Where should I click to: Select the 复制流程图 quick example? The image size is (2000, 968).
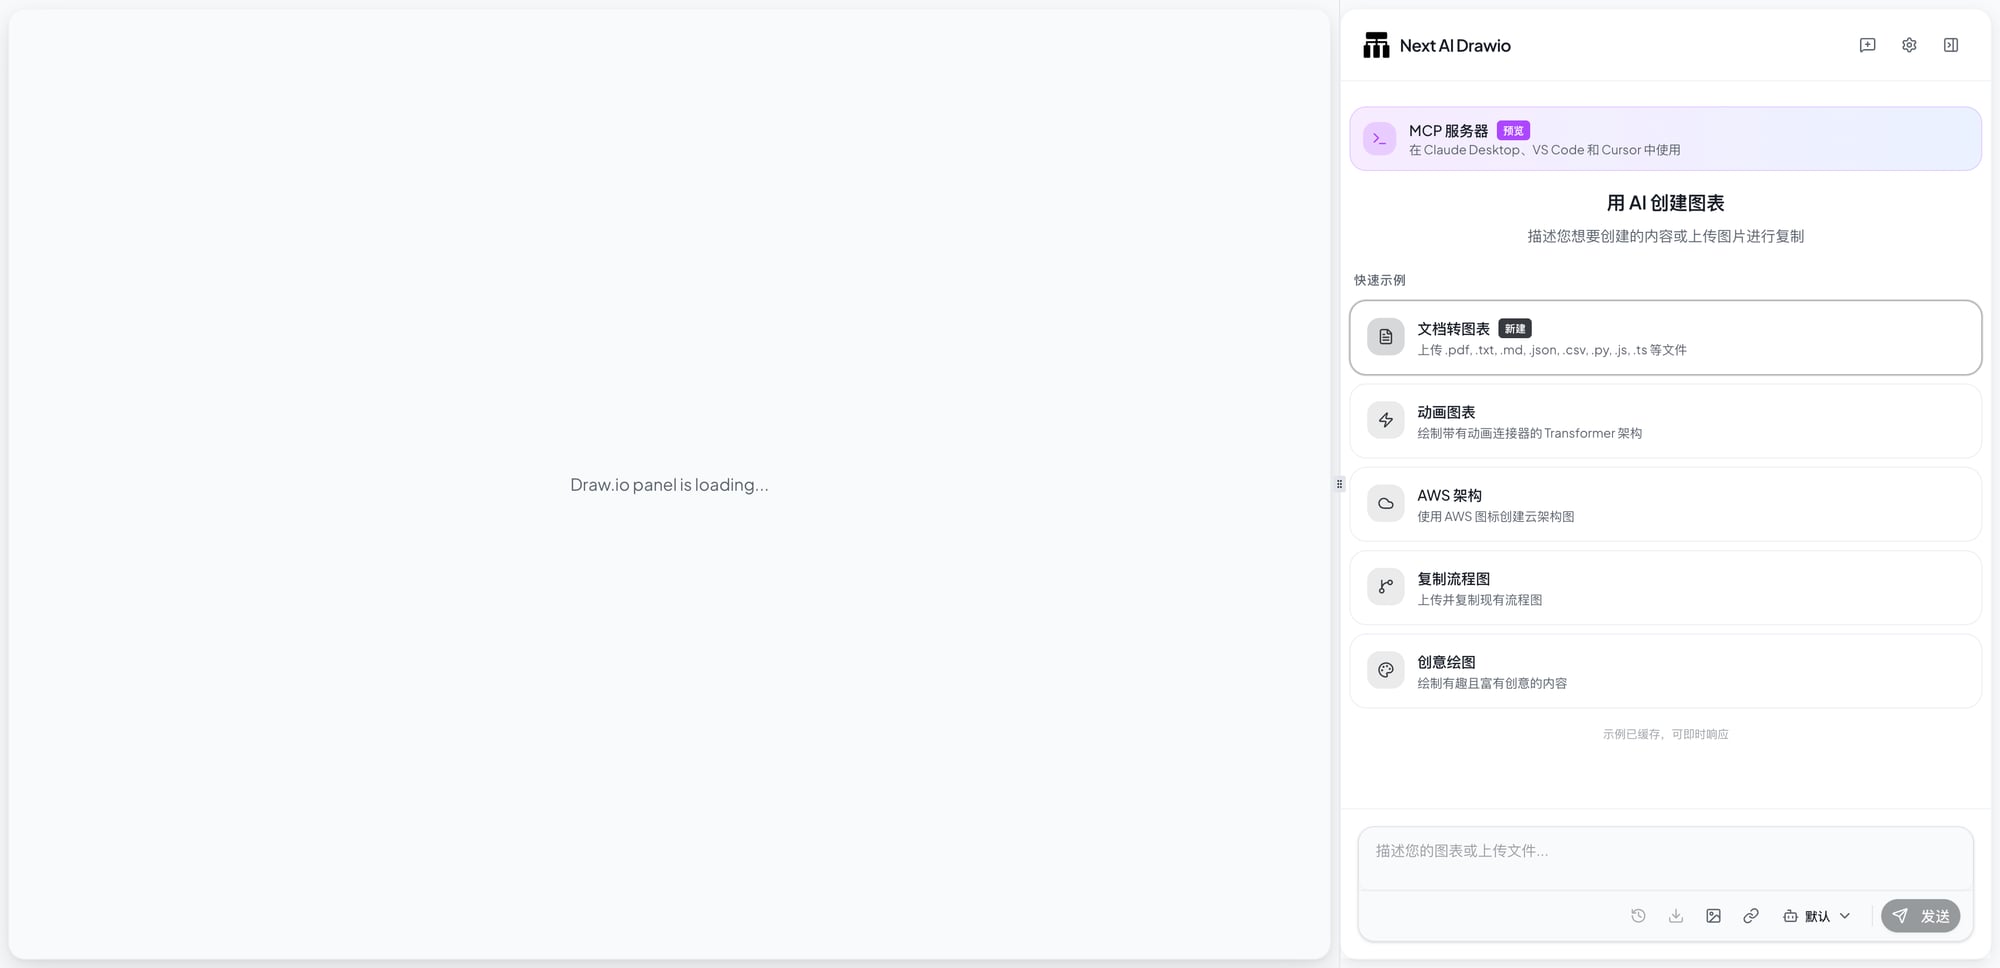pyautogui.click(x=1664, y=587)
